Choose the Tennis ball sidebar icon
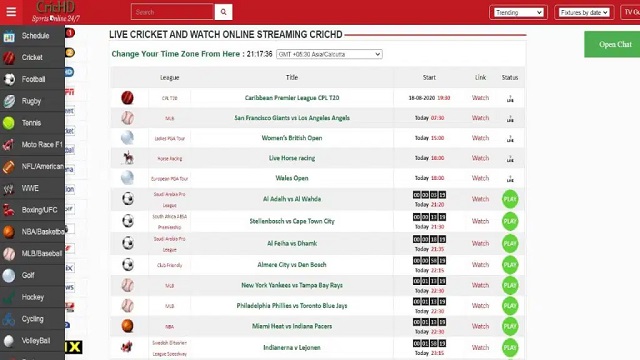This screenshot has height=360, width=640. pos(9,123)
